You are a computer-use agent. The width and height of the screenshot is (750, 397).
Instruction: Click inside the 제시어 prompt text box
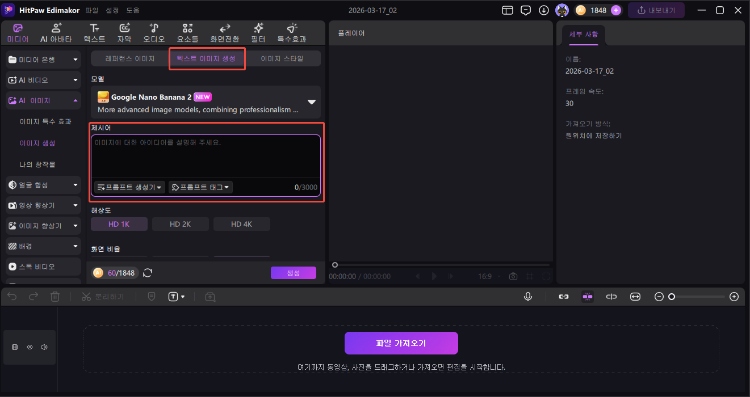click(206, 158)
